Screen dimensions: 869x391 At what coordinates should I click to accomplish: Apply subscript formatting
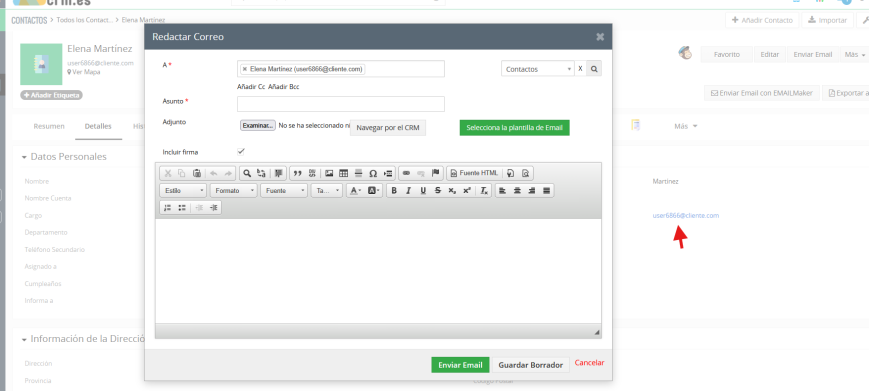tap(452, 191)
